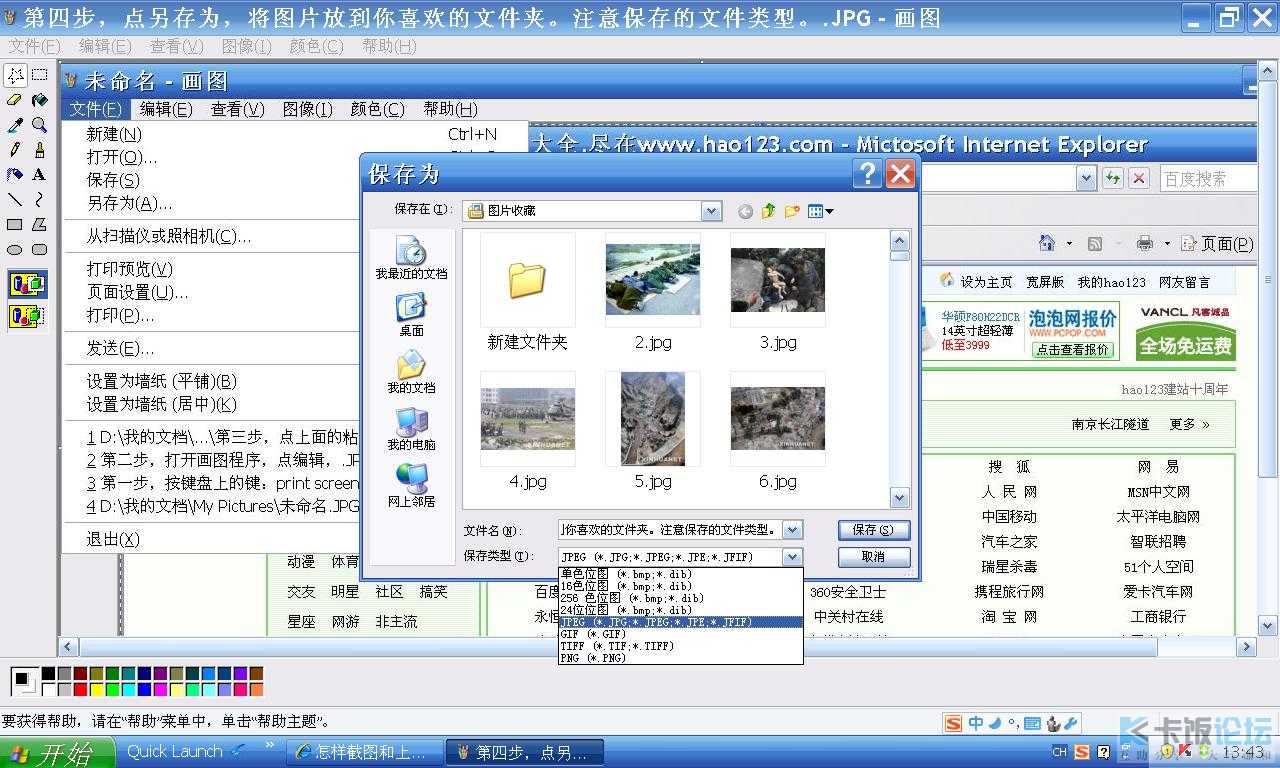Pick the Eraser tool in the toolbox

15,100
